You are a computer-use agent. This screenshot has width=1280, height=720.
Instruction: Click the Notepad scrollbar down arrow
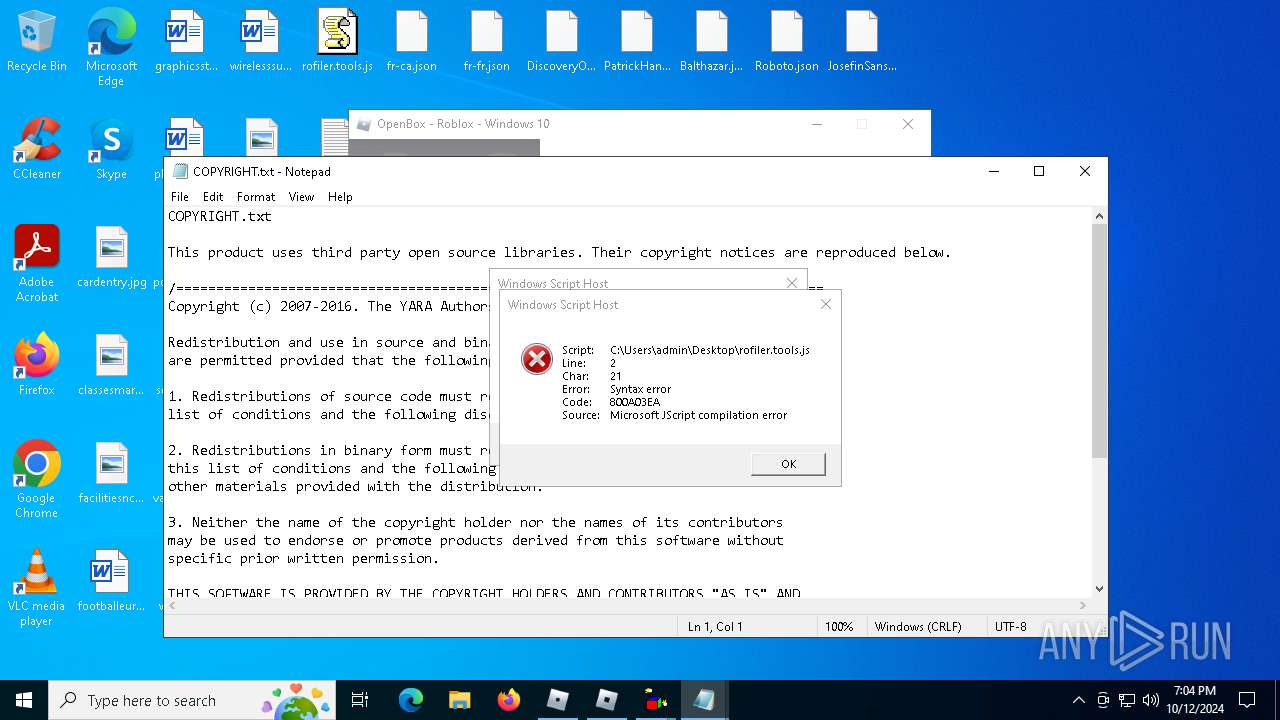pos(1099,589)
